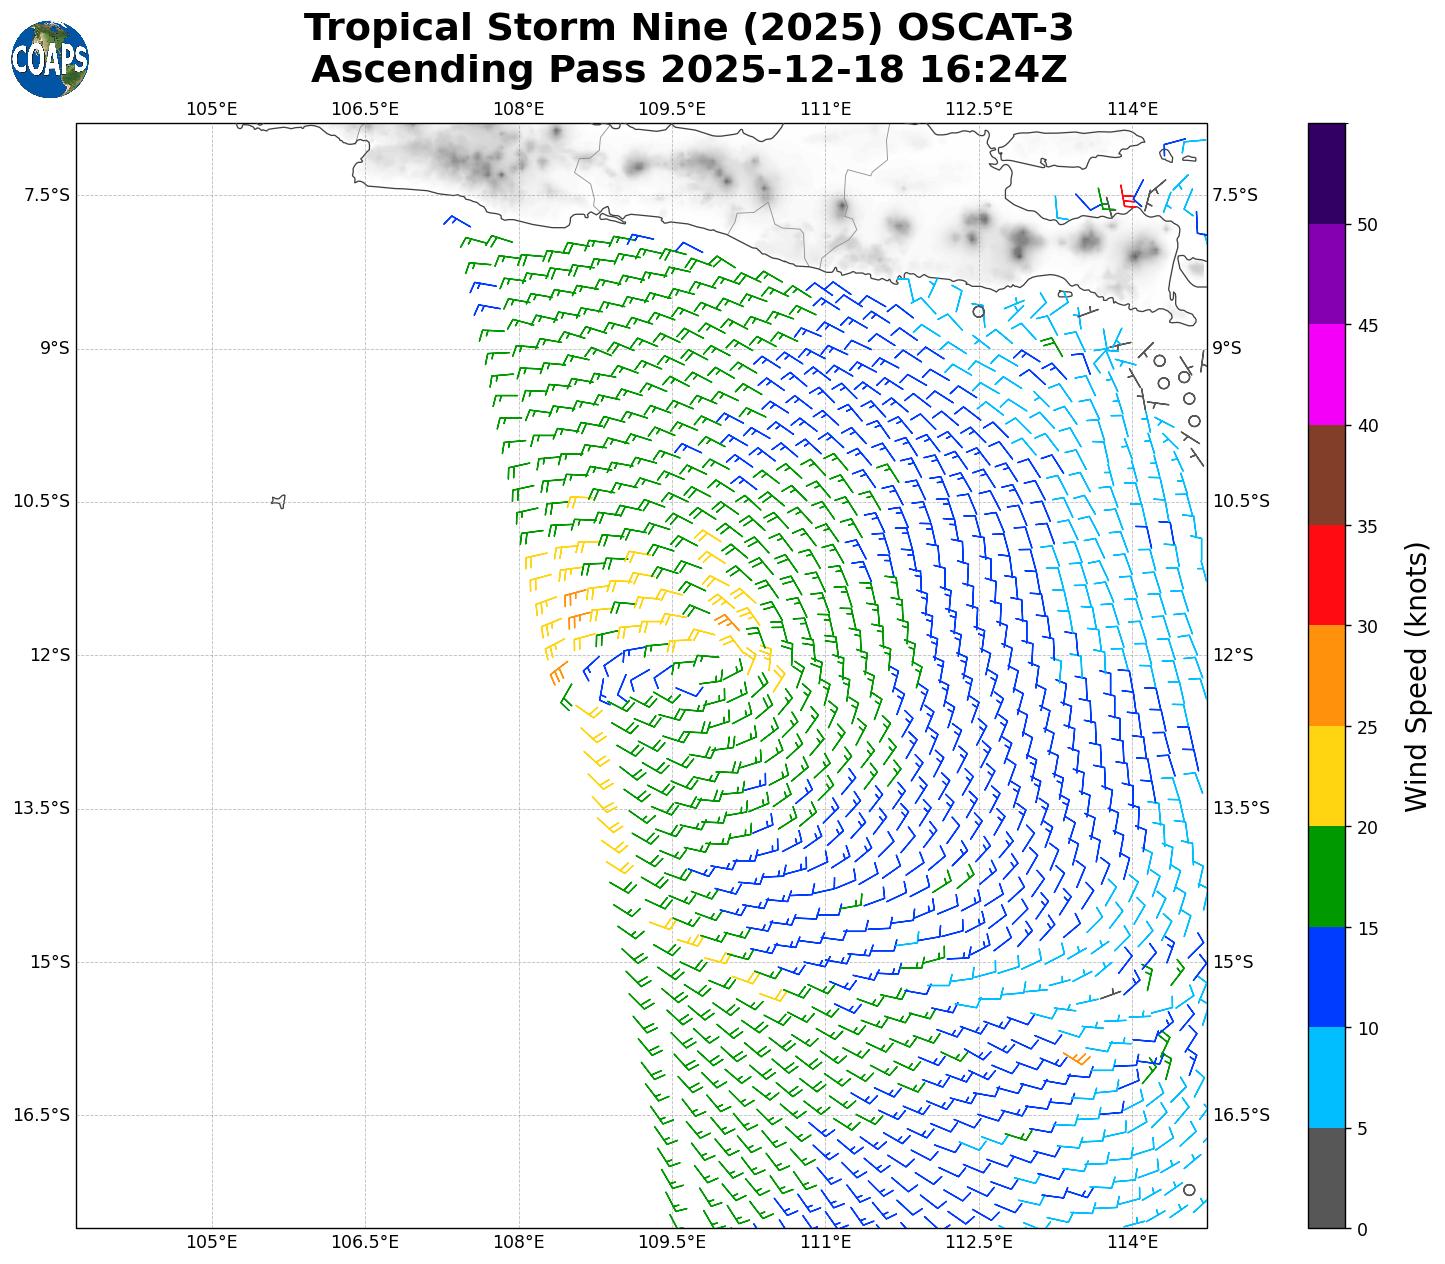Image resolution: width=1445 pixels, height=1264 pixels.
Task: Click the colorbar tick label 50
Action: tap(1367, 225)
